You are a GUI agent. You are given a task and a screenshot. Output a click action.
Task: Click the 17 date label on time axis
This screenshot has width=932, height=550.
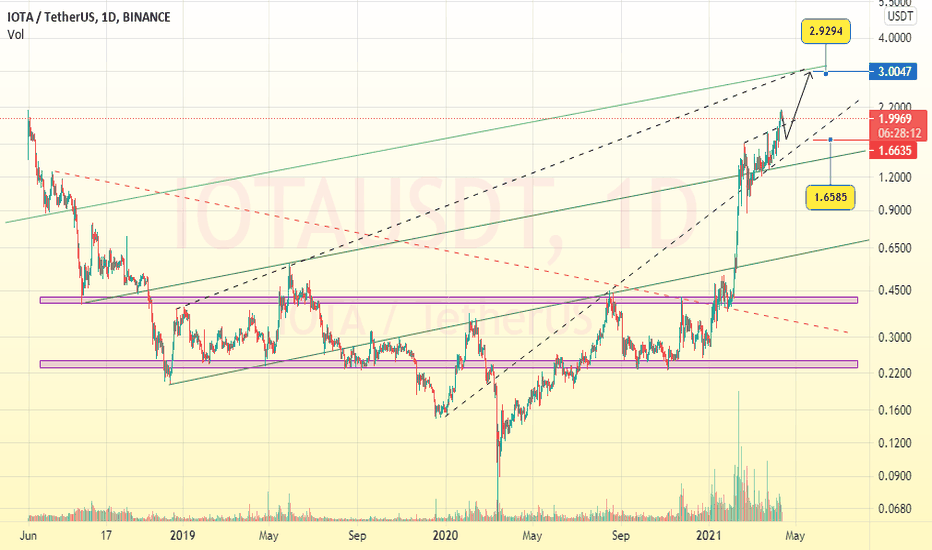click(106, 536)
